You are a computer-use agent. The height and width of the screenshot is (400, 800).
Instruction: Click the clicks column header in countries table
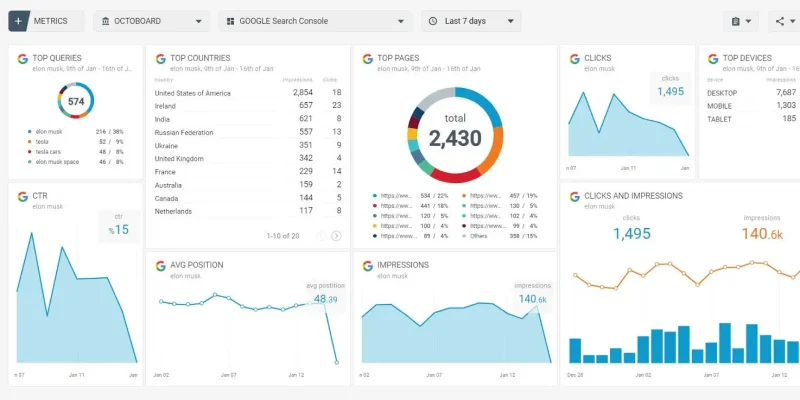click(330, 80)
